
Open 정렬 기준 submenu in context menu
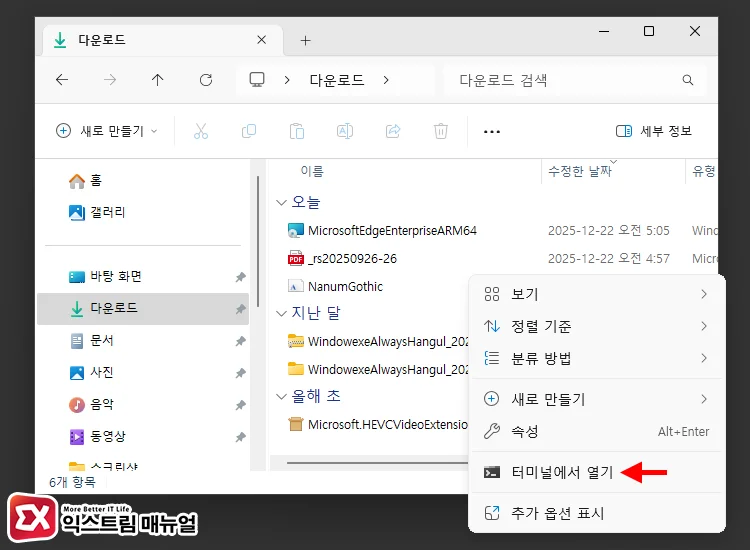point(596,326)
